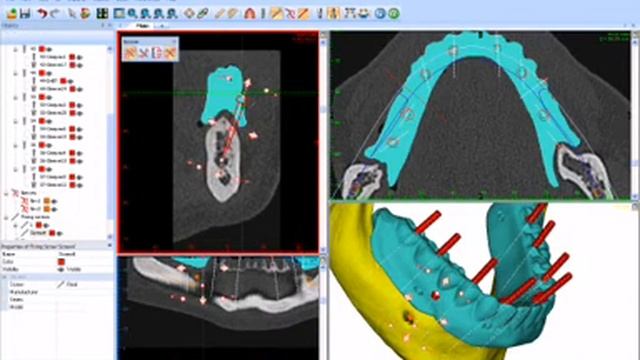Select the pointer cursor tool
The height and width of the screenshot is (360, 640).
point(72,13)
